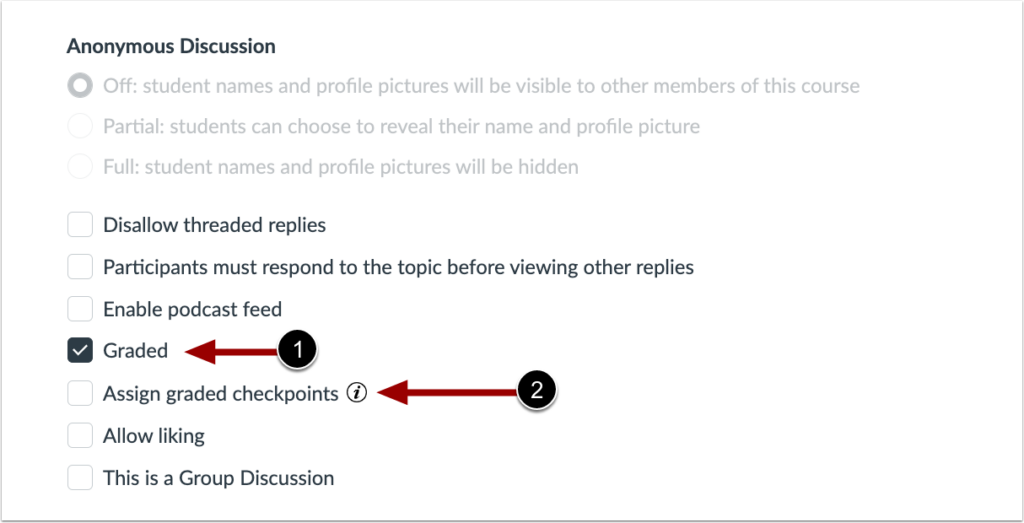The image size is (1024, 523).
Task: Click the numbered callout 2 badge
Action: point(536,391)
